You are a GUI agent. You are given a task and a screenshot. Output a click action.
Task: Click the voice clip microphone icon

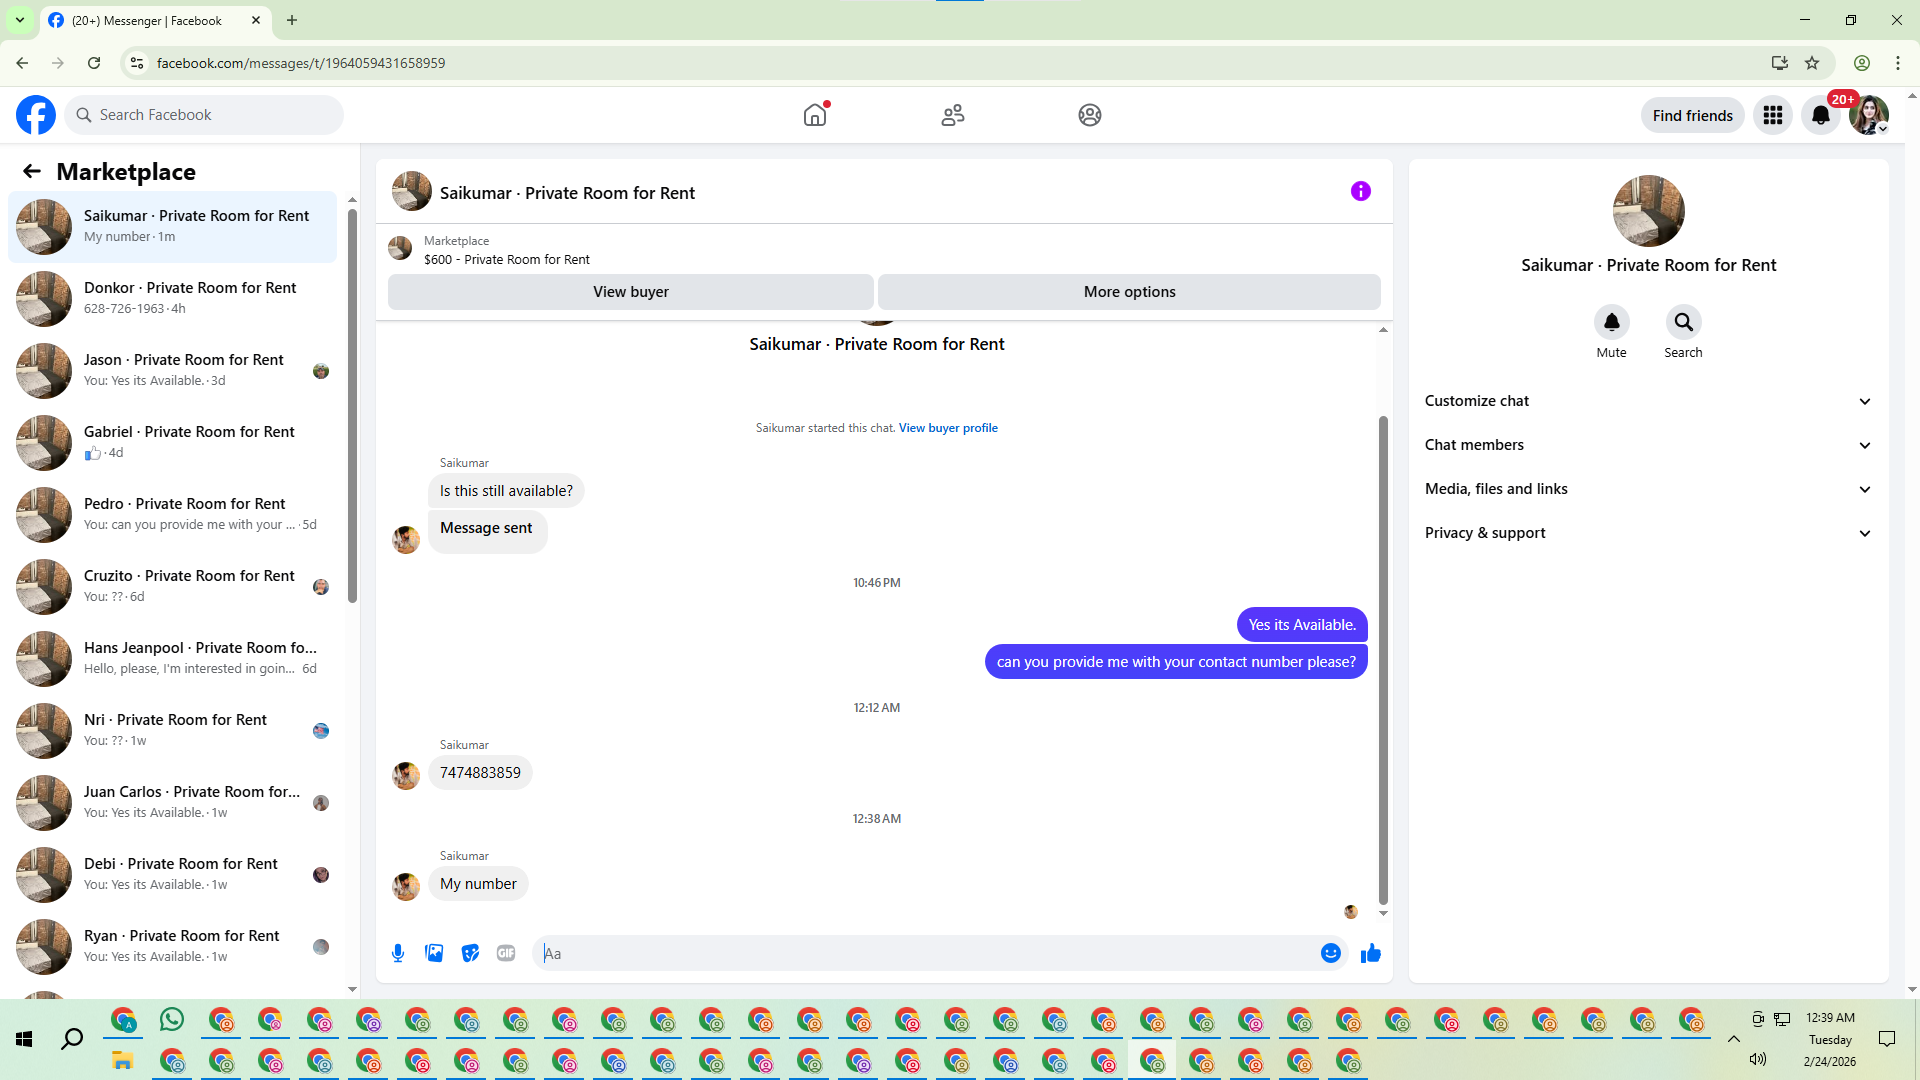[398, 953]
